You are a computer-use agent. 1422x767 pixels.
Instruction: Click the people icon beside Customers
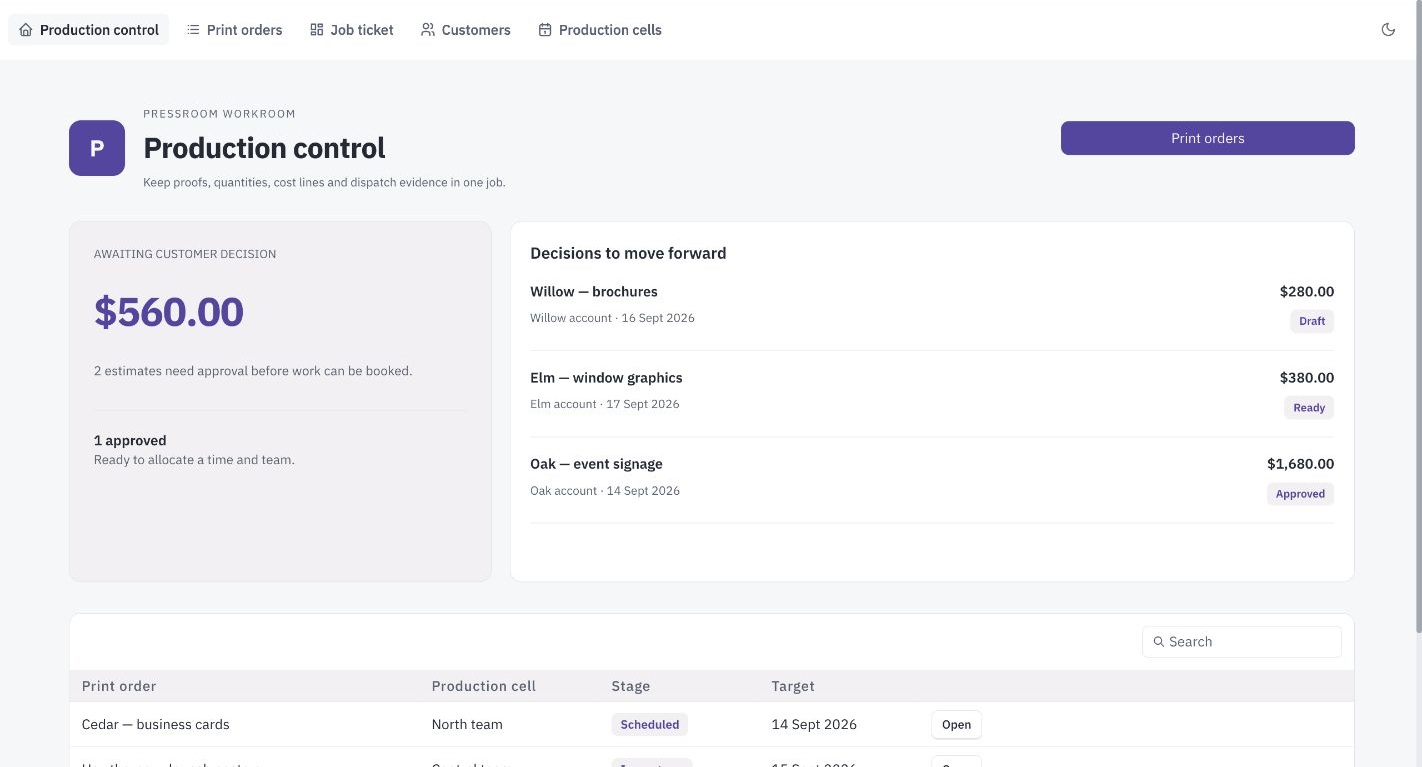[x=428, y=30]
